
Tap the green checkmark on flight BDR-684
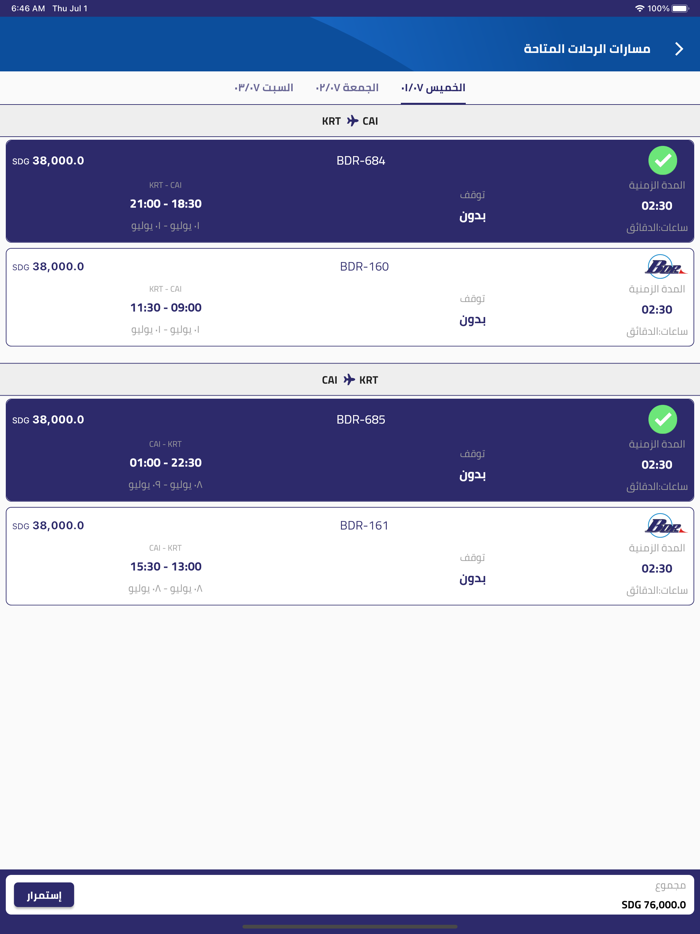coord(662,160)
